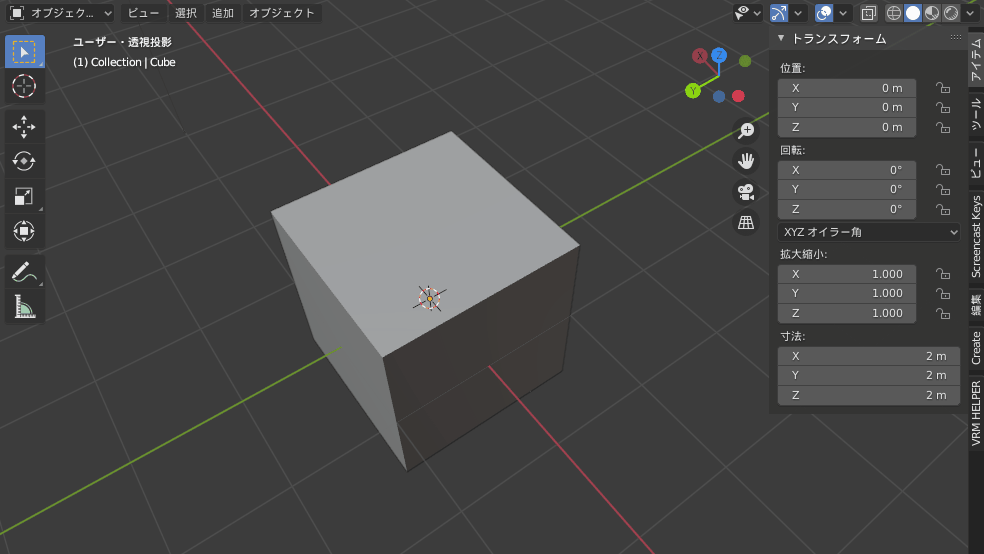The height and width of the screenshot is (554, 984).
Task: Lock the location X value
Action: pos(942,88)
